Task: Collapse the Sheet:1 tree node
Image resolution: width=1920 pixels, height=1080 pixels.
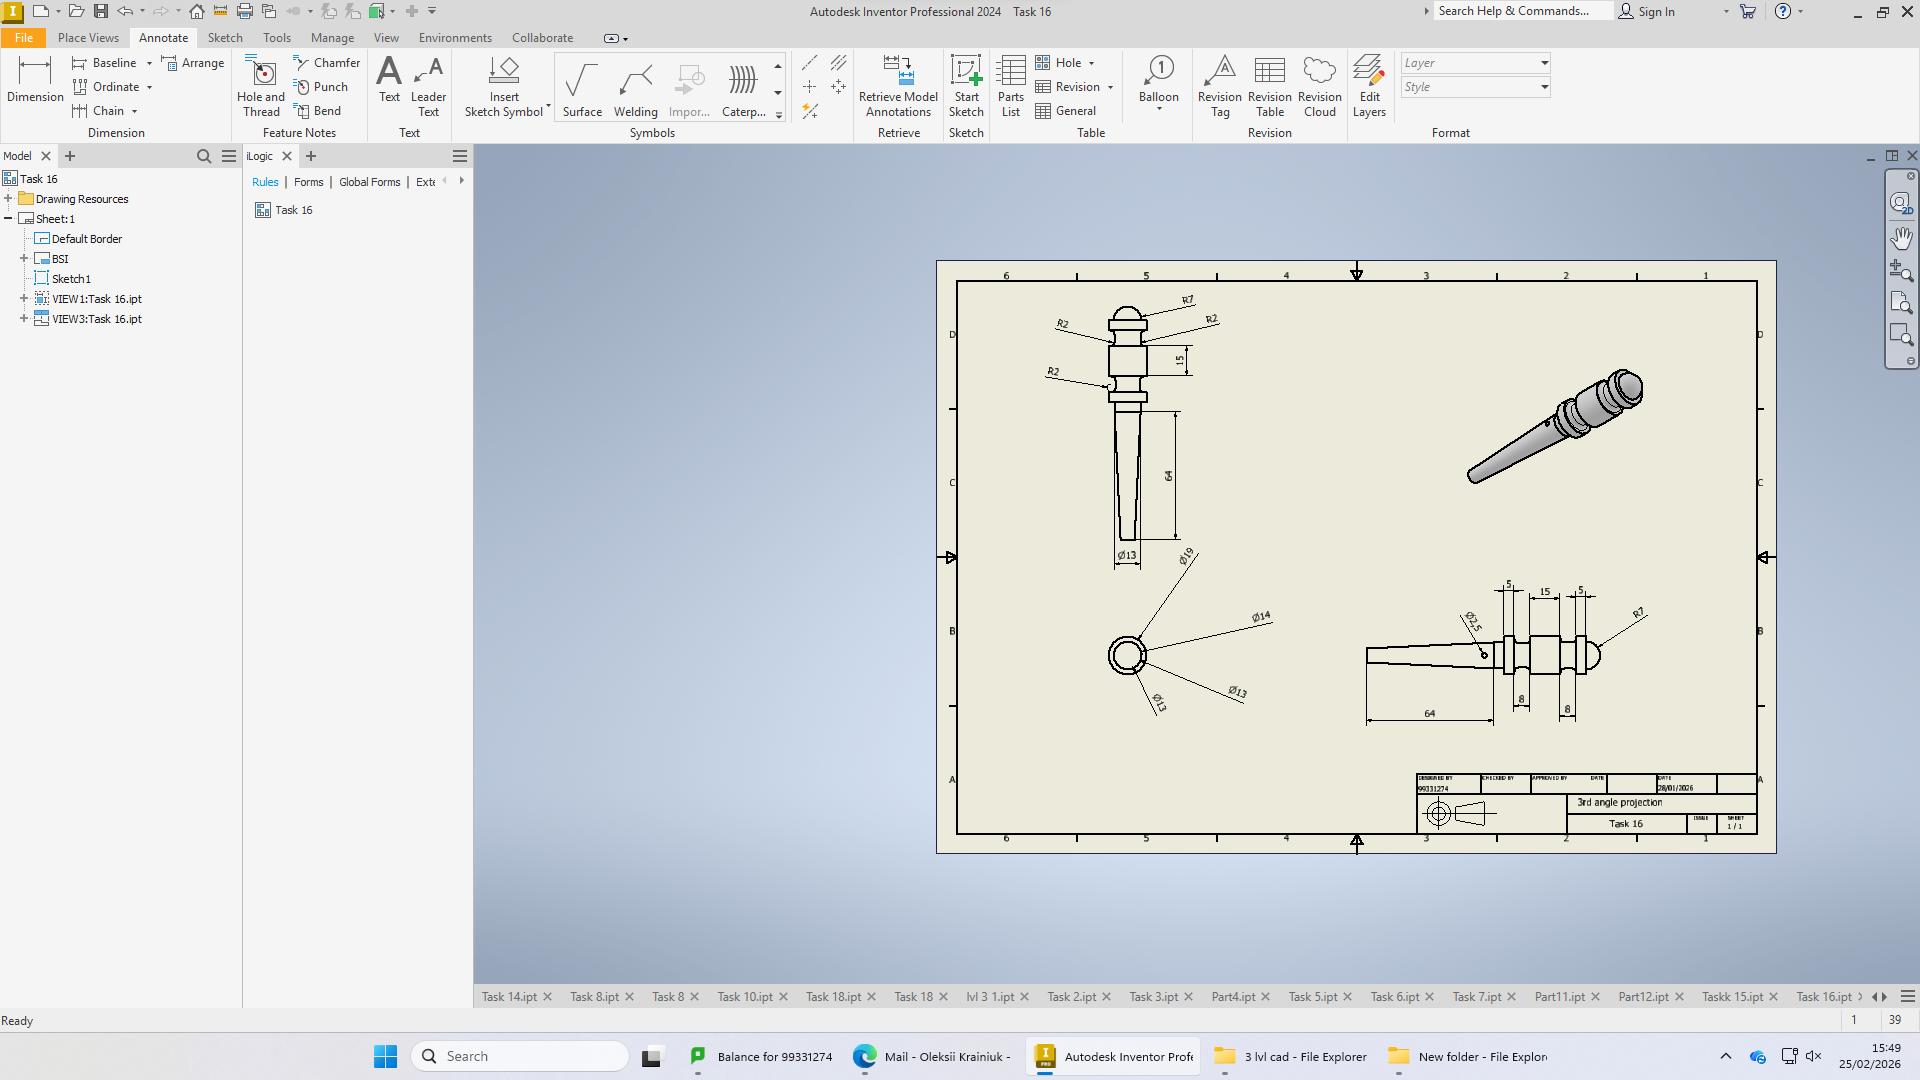Action: (x=8, y=219)
